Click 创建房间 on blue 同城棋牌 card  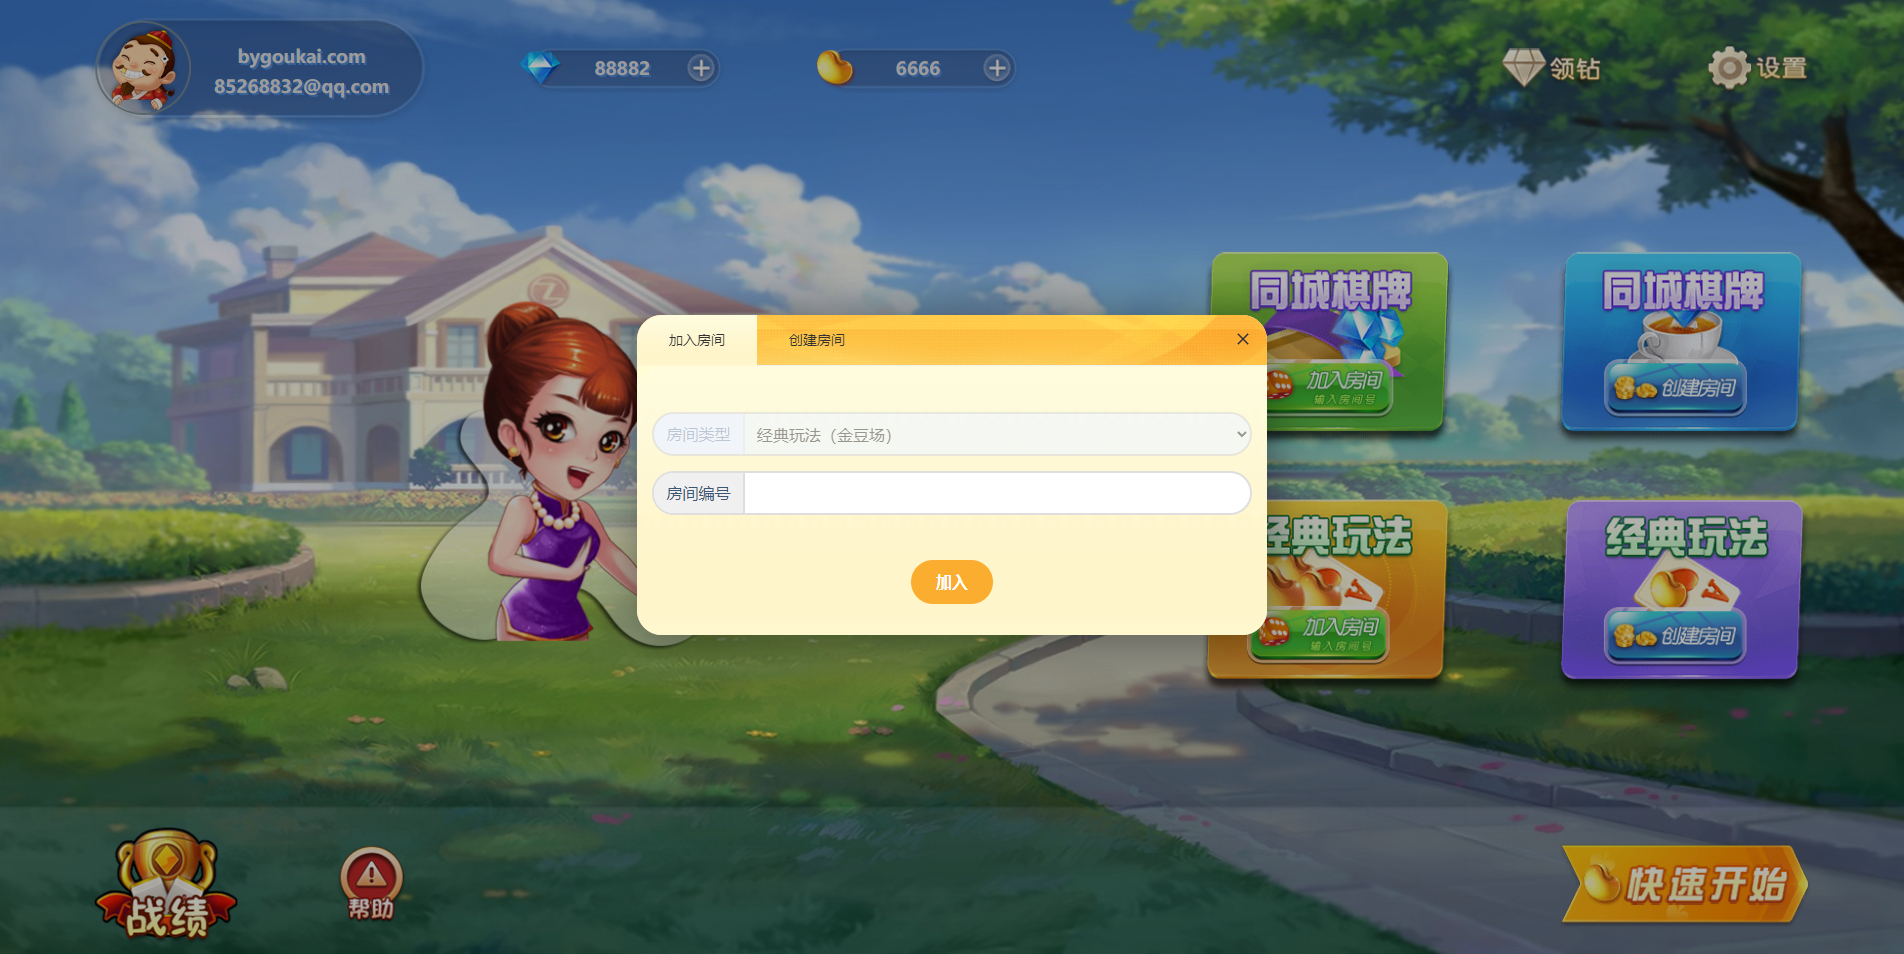tap(1676, 388)
